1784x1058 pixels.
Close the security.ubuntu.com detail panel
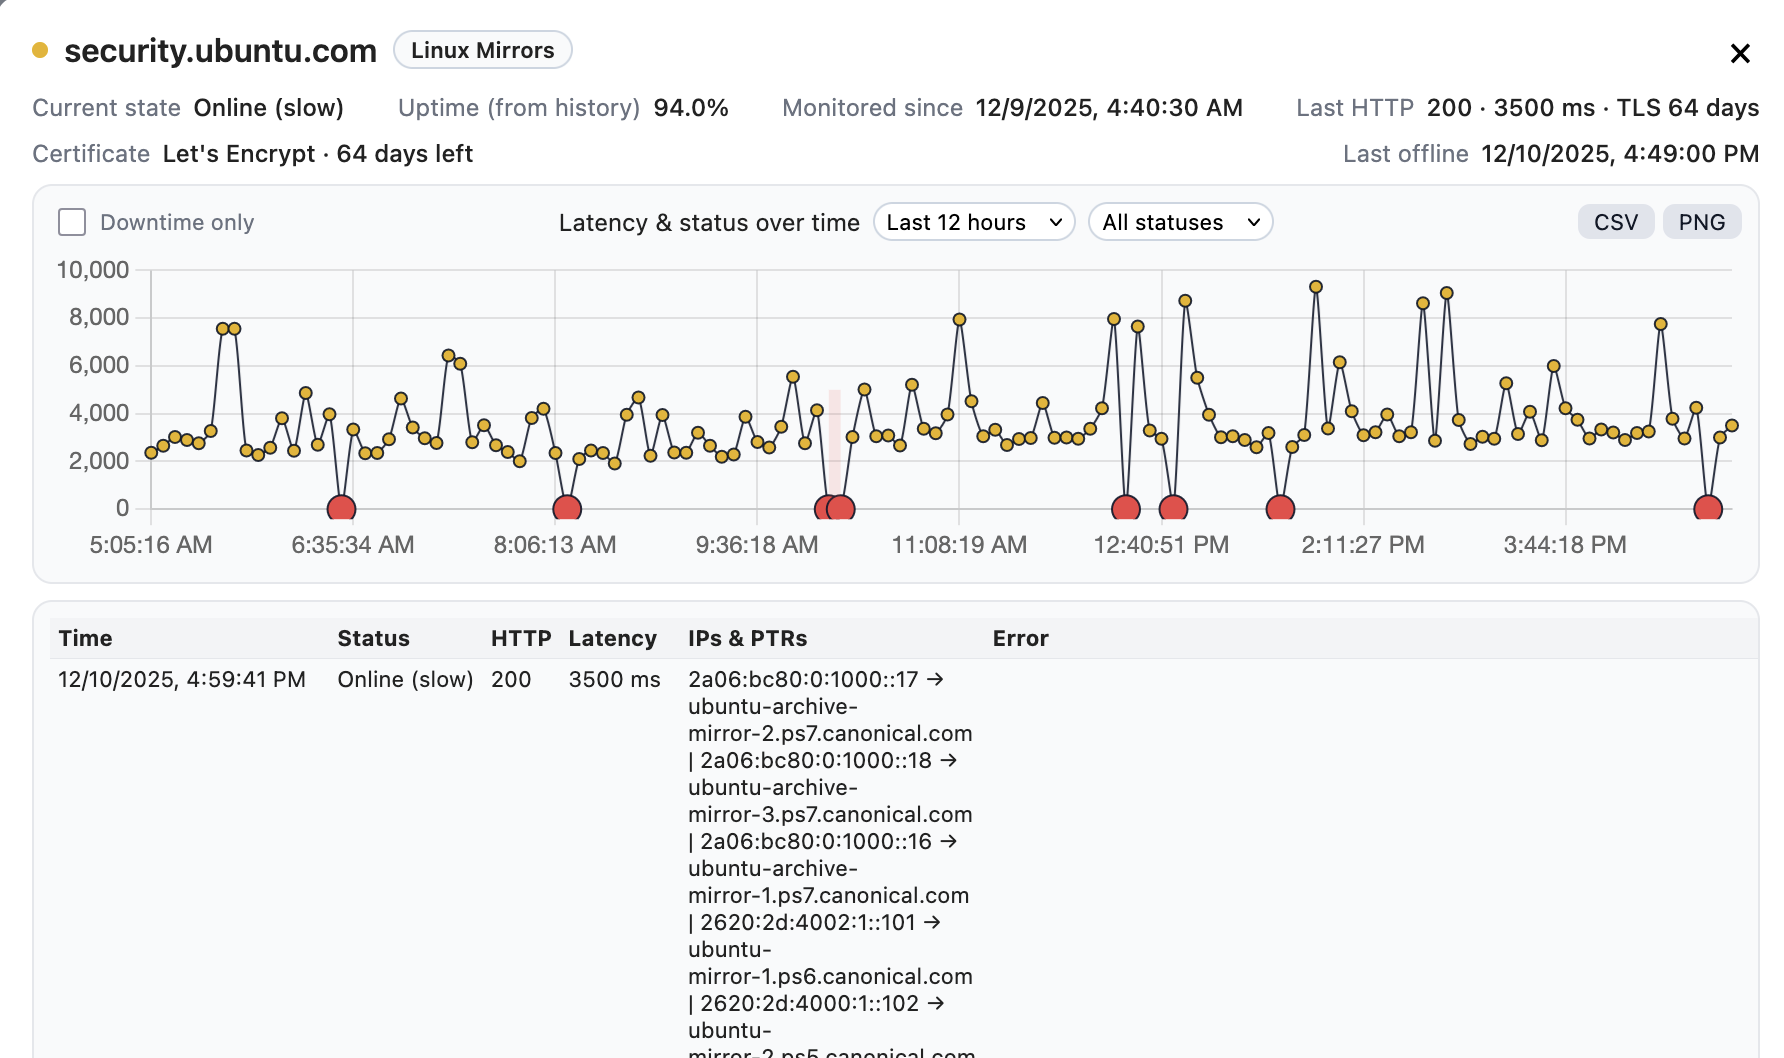pyautogui.click(x=1740, y=53)
